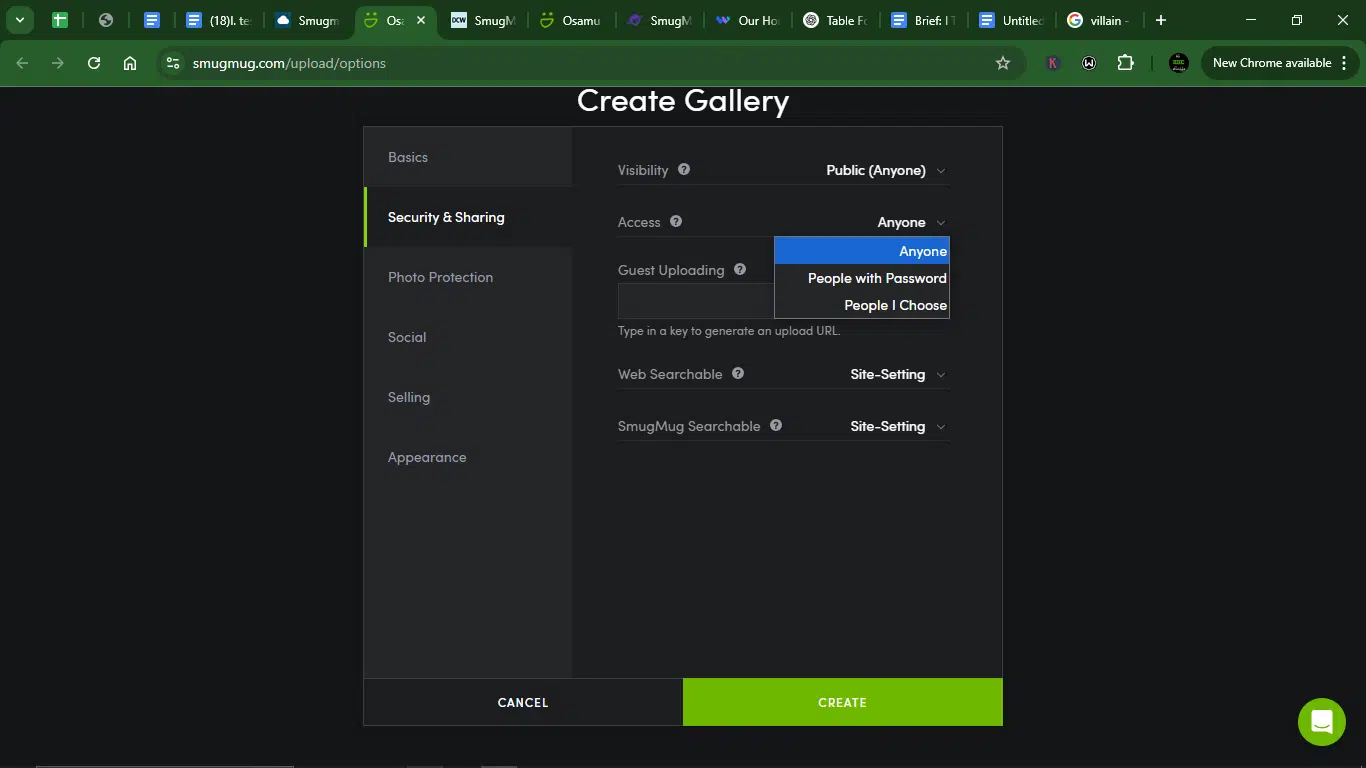This screenshot has width=1366, height=768.
Task: Switch to globe icon tab
Action: pyautogui.click(x=106, y=20)
